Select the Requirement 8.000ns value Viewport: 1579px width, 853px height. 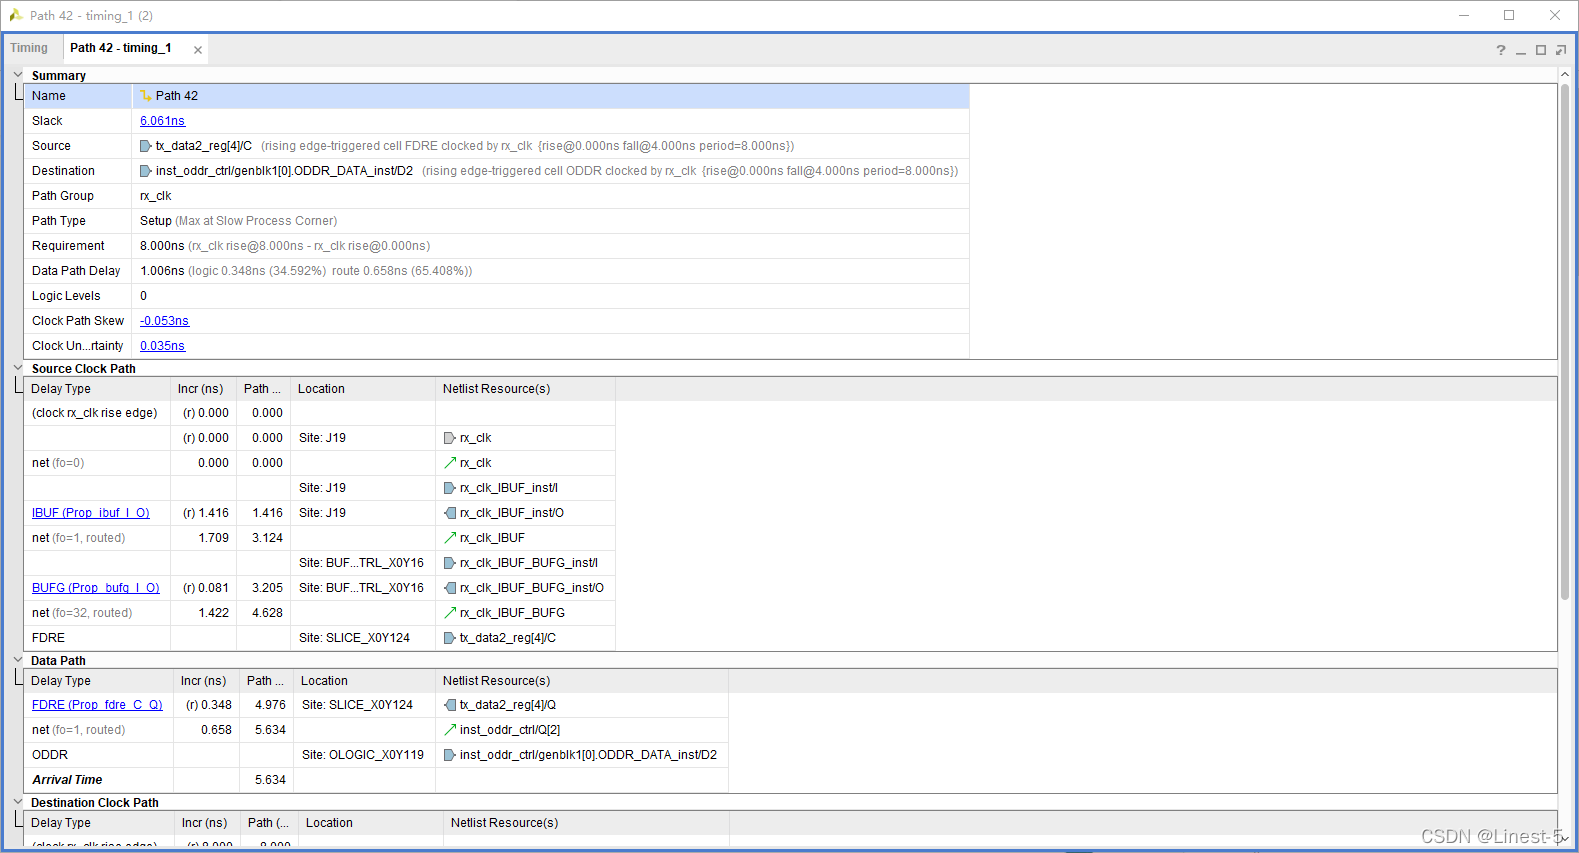coord(162,246)
